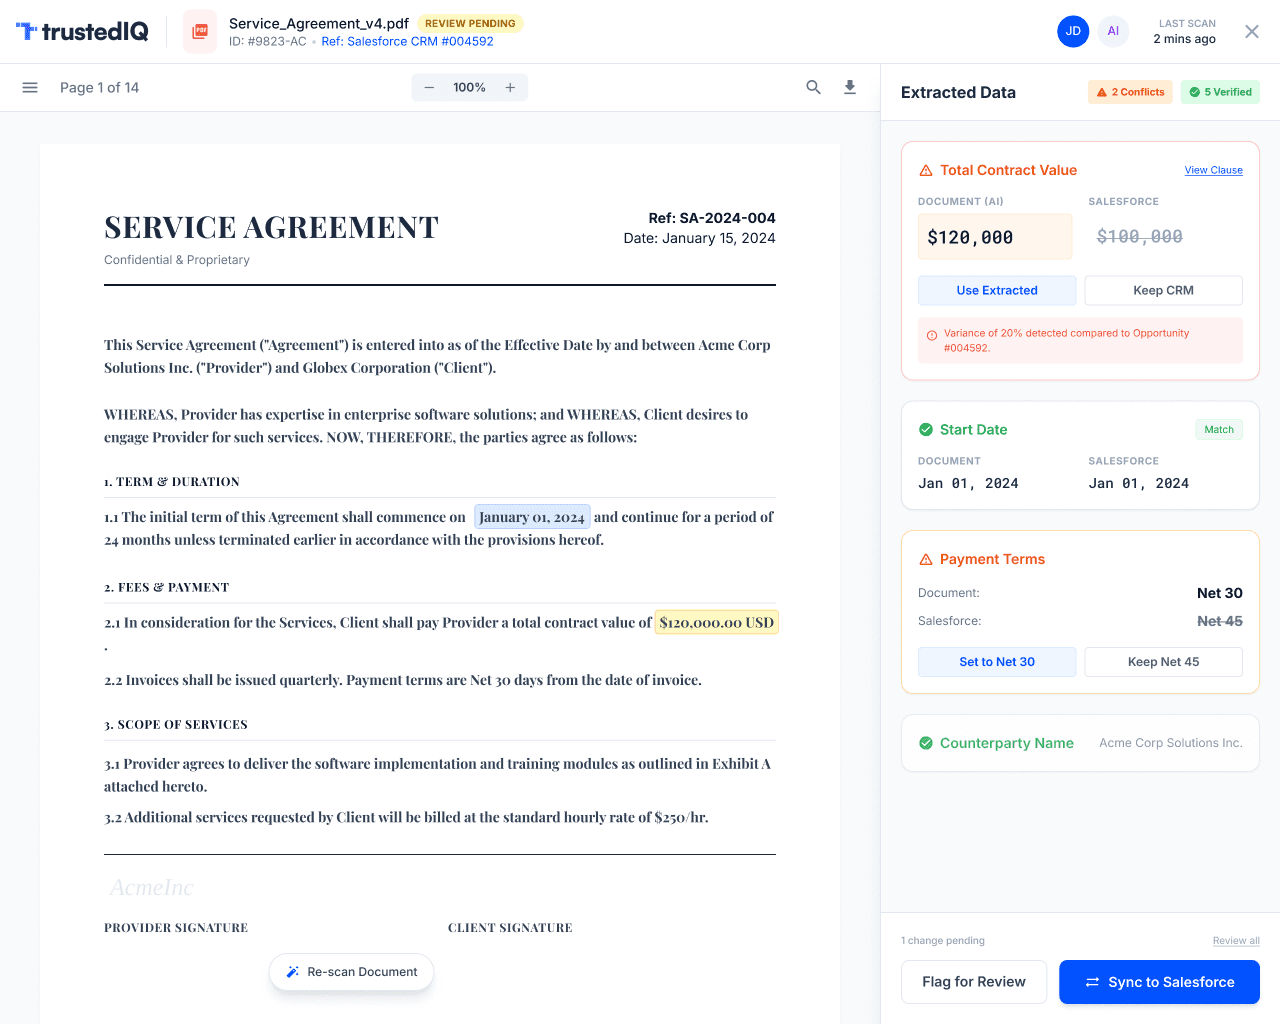
Task: Click the Total Contract Value warning icon
Action: [926, 171]
